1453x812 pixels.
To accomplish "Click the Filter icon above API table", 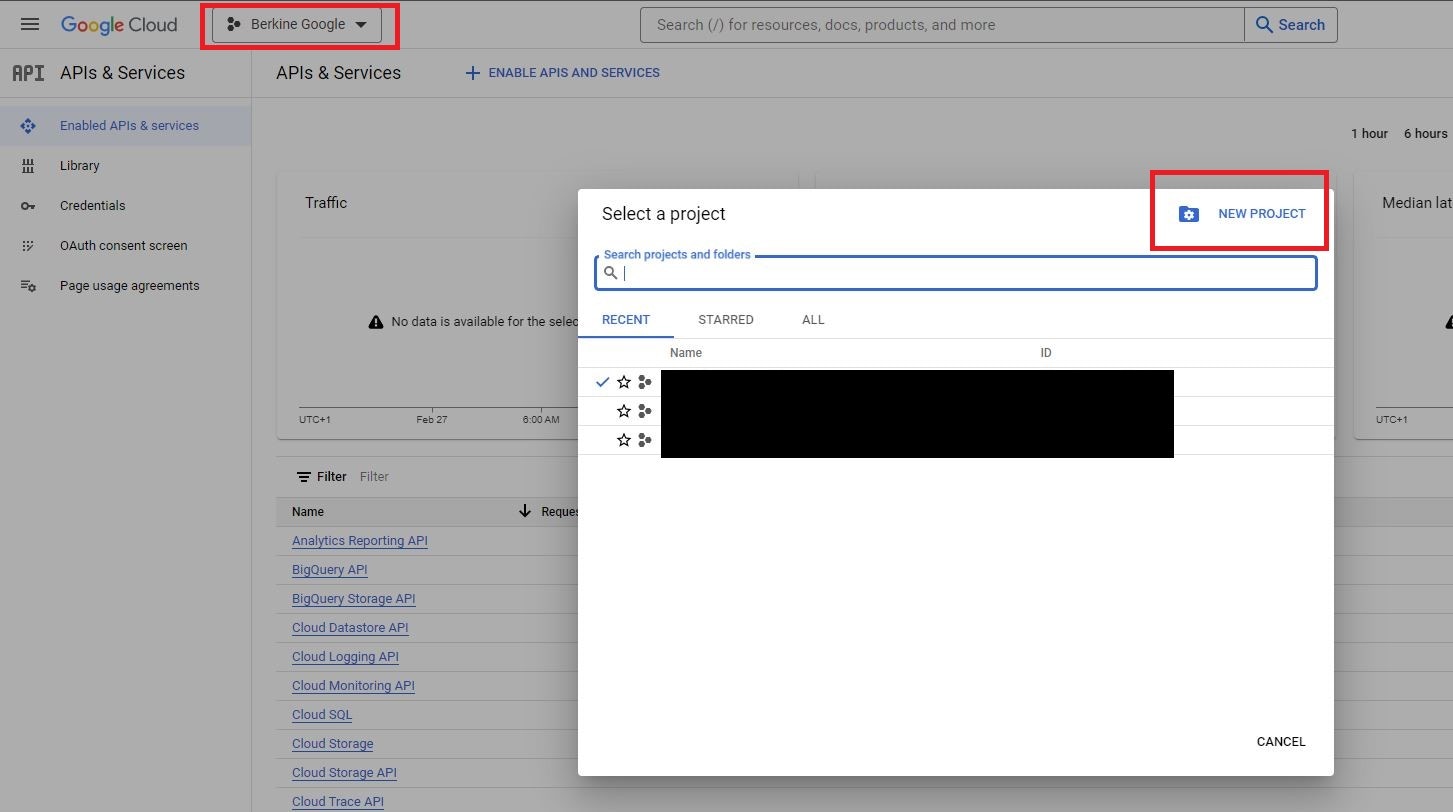I will point(304,477).
